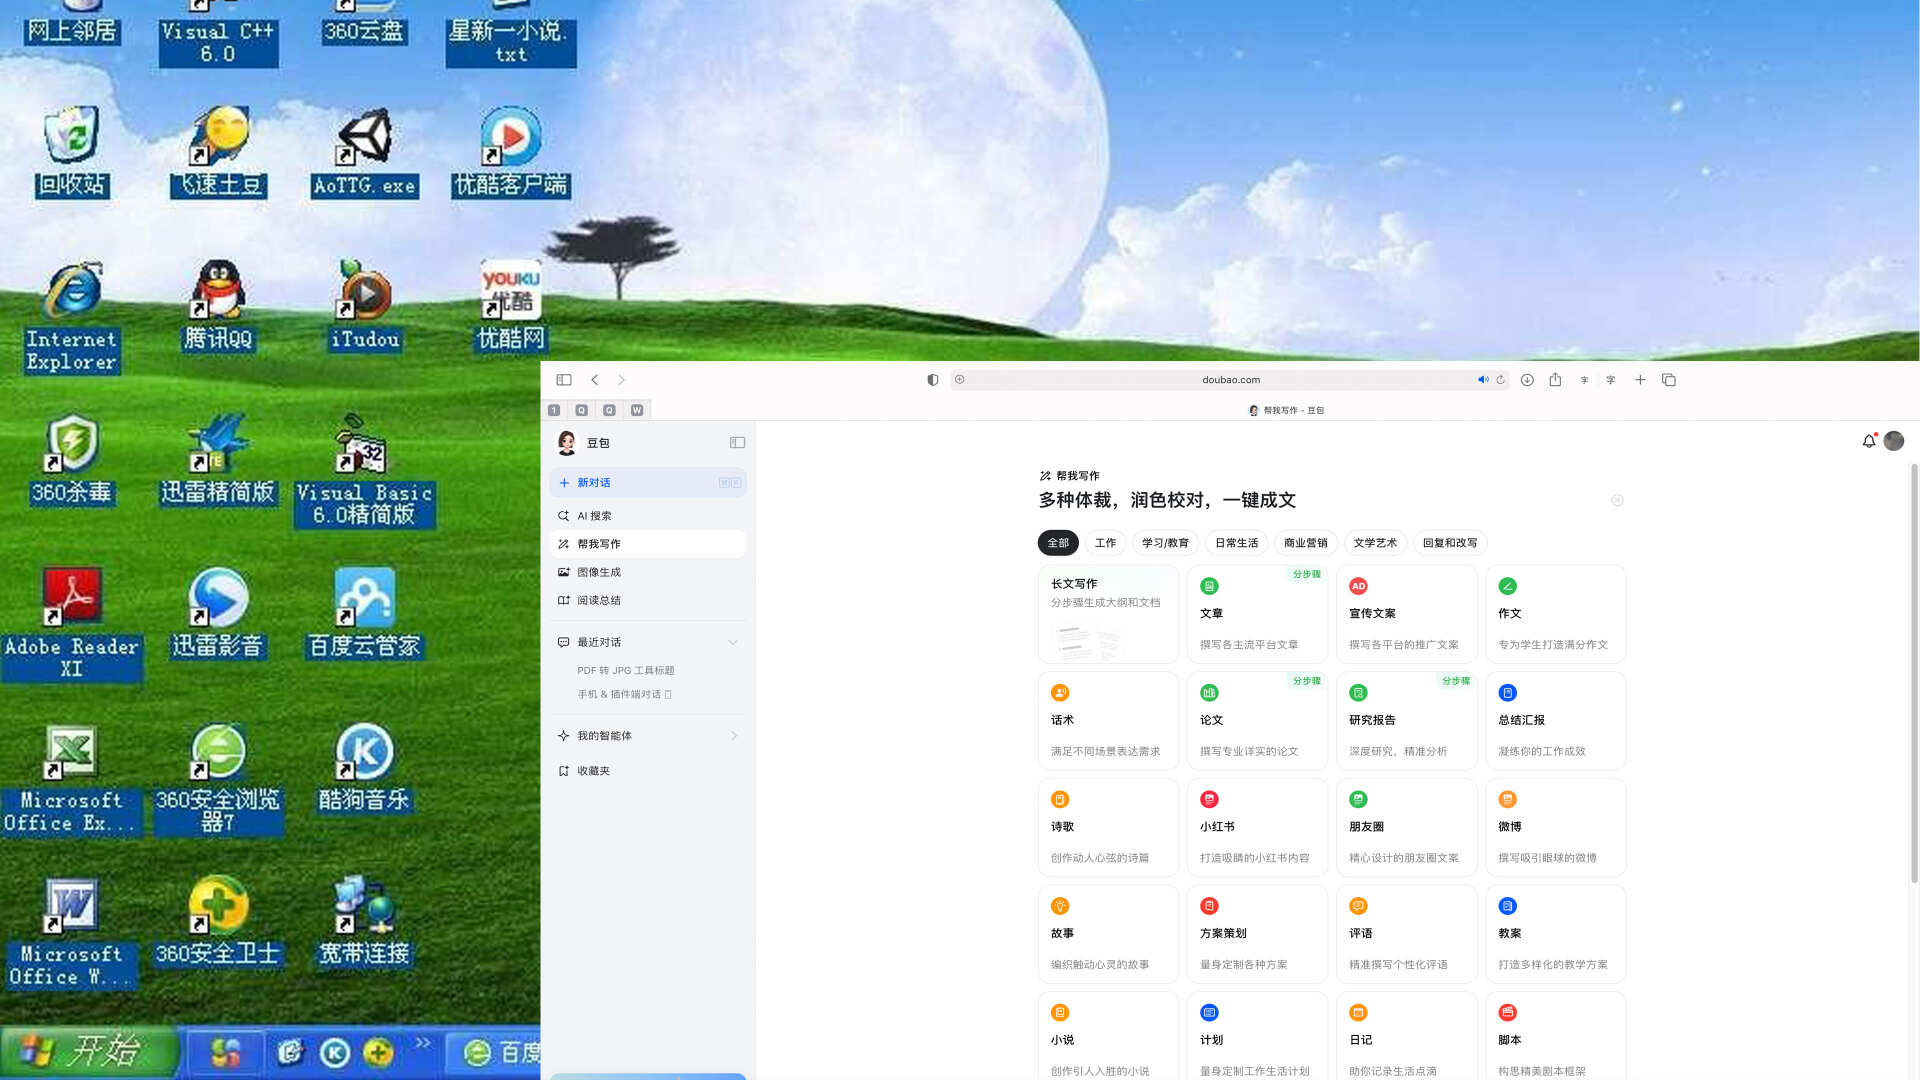Image resolution: width=1920 pixels, height=1080 pixels.
Task: Open the Youku web desktop shortcut
Action: (511, 306)
